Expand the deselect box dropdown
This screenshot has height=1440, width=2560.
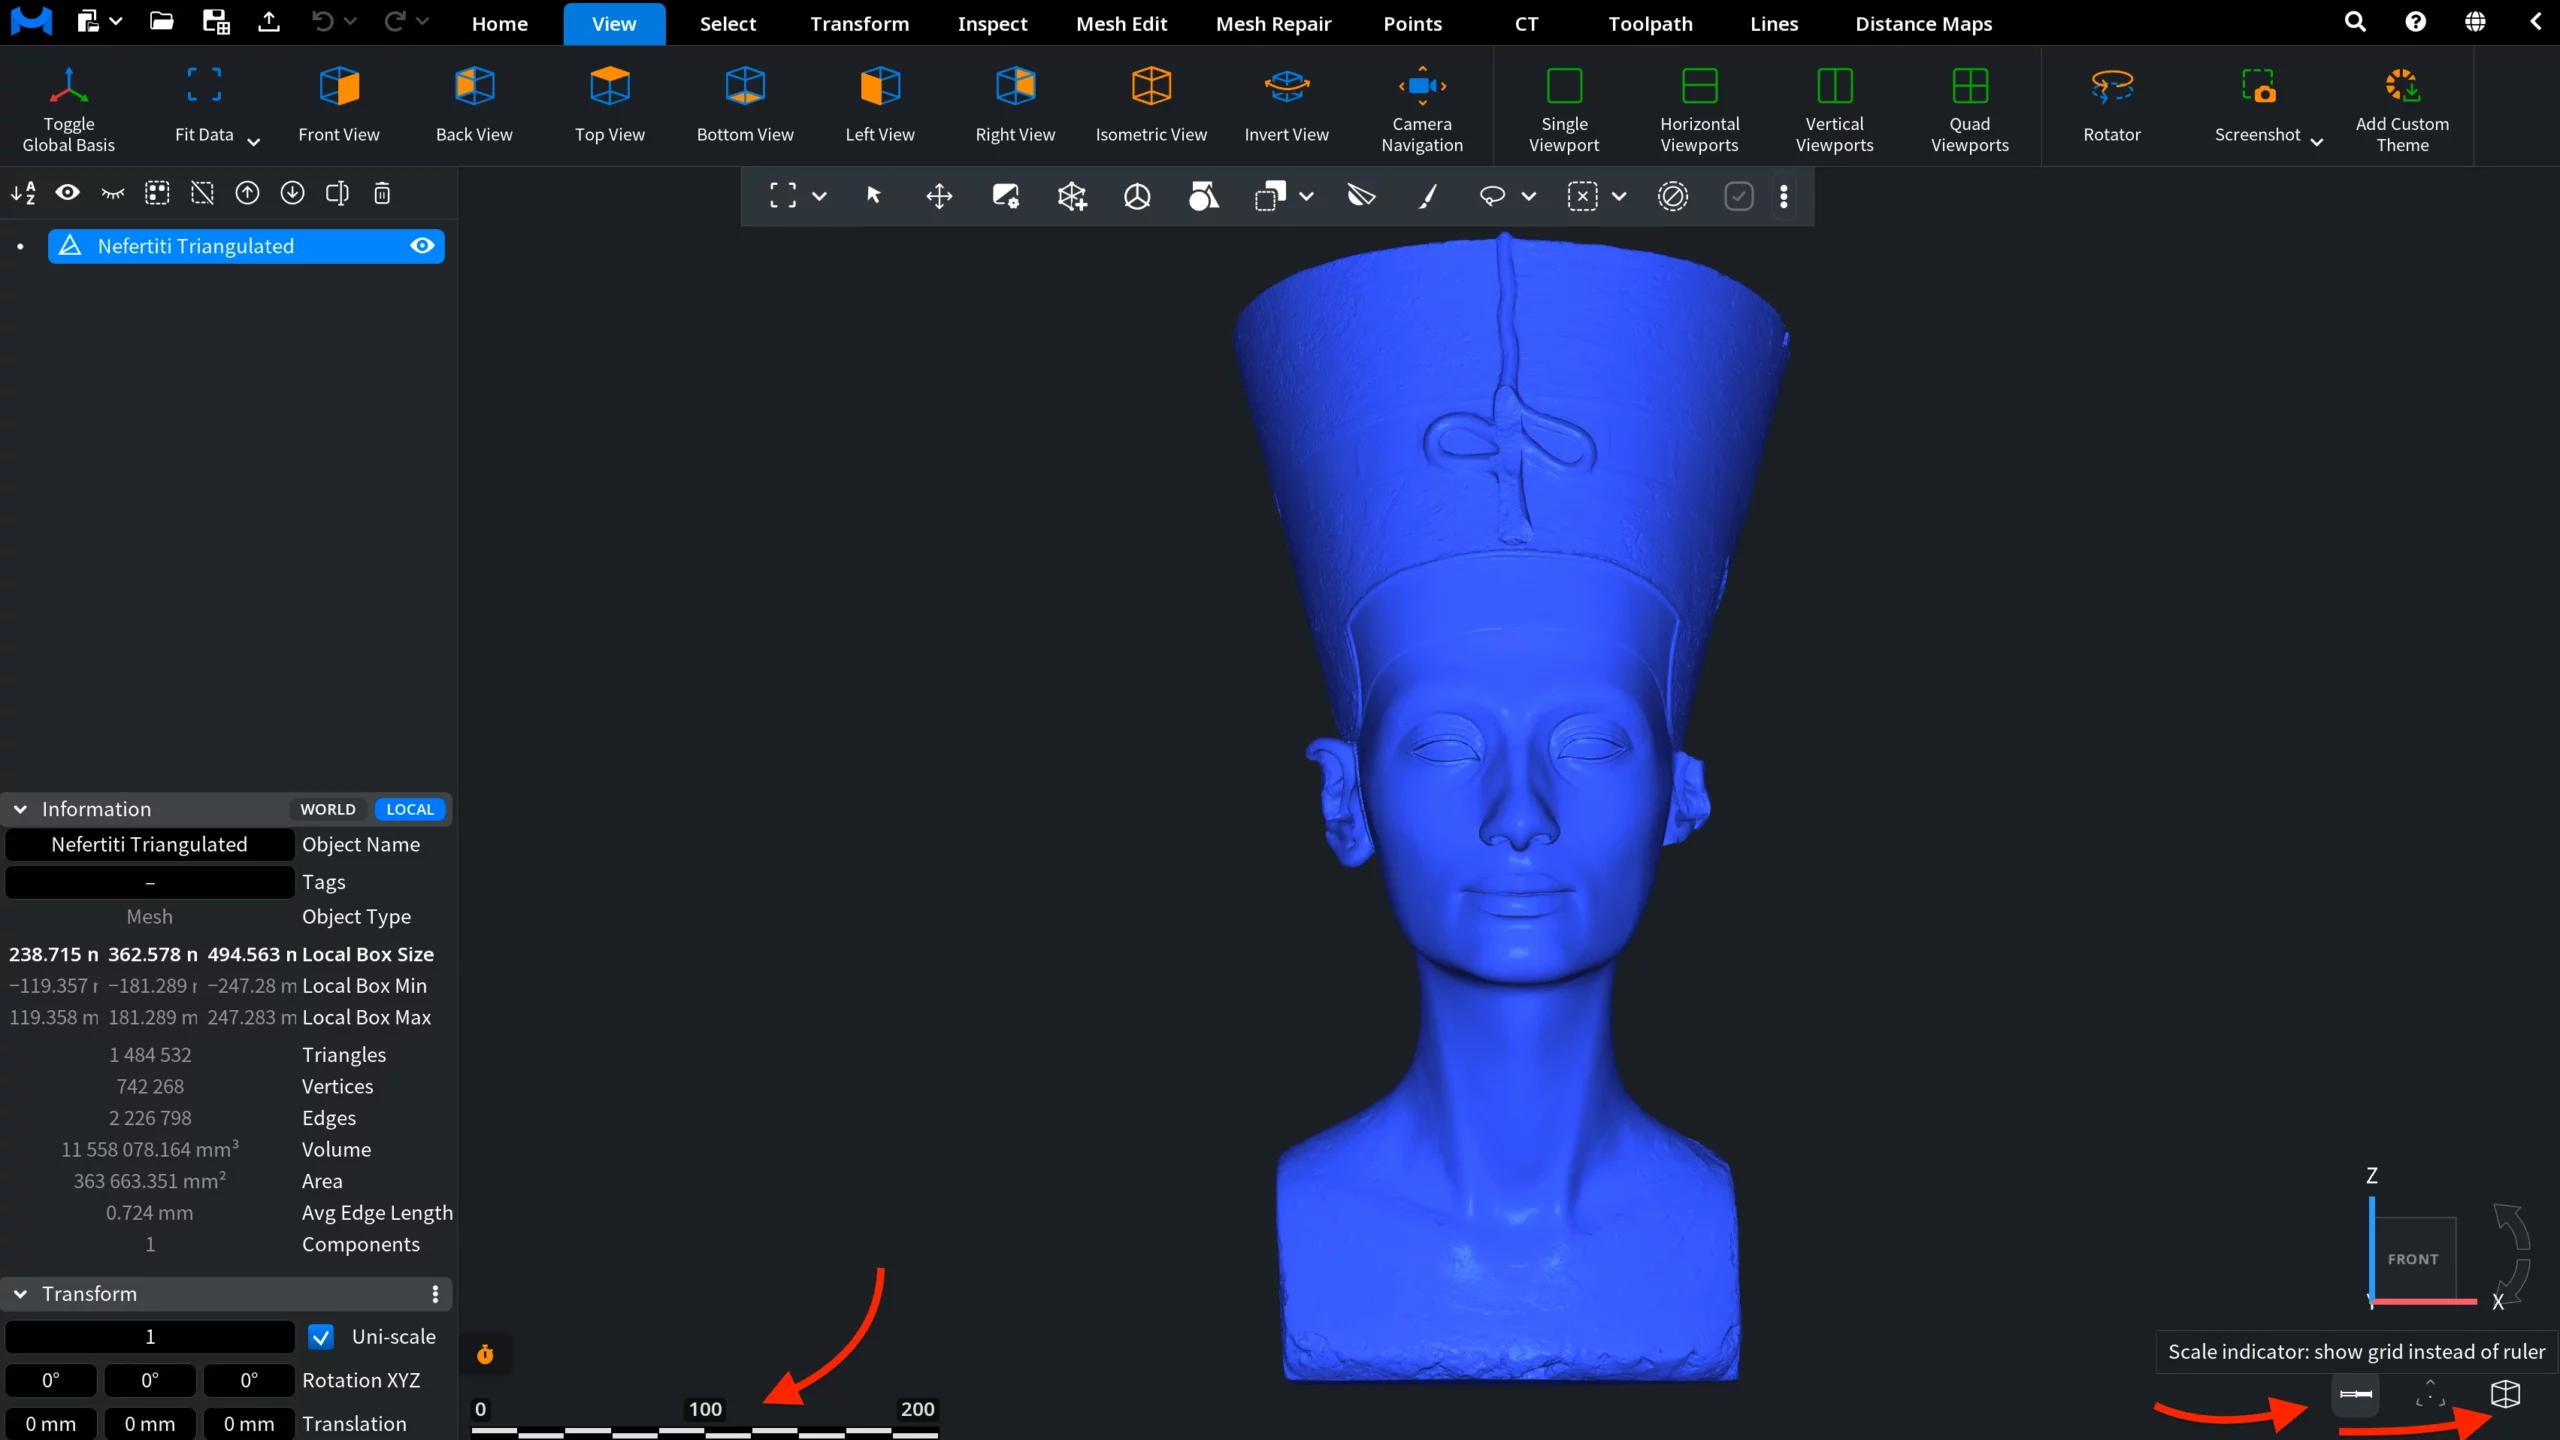coord(1619,196)
